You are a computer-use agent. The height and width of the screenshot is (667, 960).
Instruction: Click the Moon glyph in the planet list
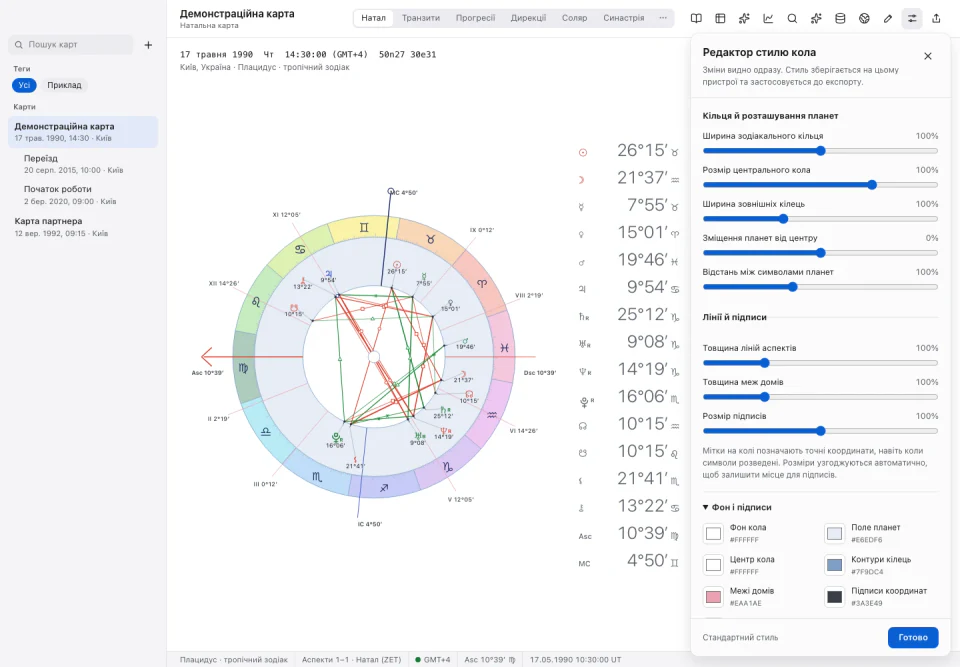click(x=582, y=179)
